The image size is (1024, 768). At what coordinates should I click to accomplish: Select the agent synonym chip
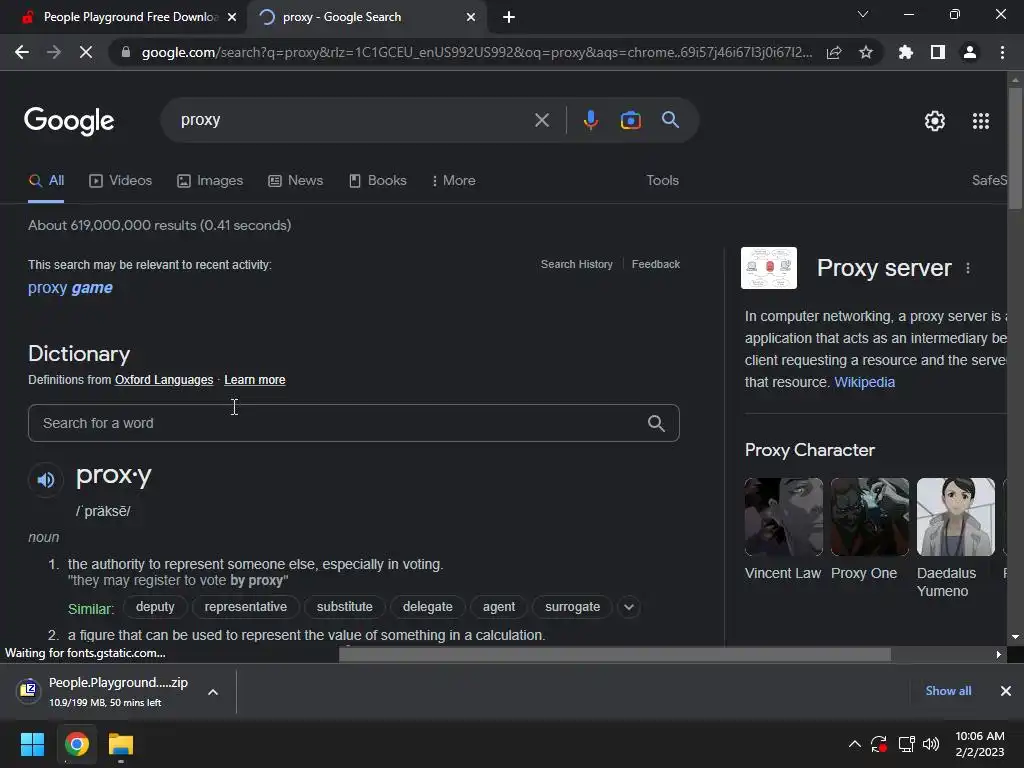(499, 607)
